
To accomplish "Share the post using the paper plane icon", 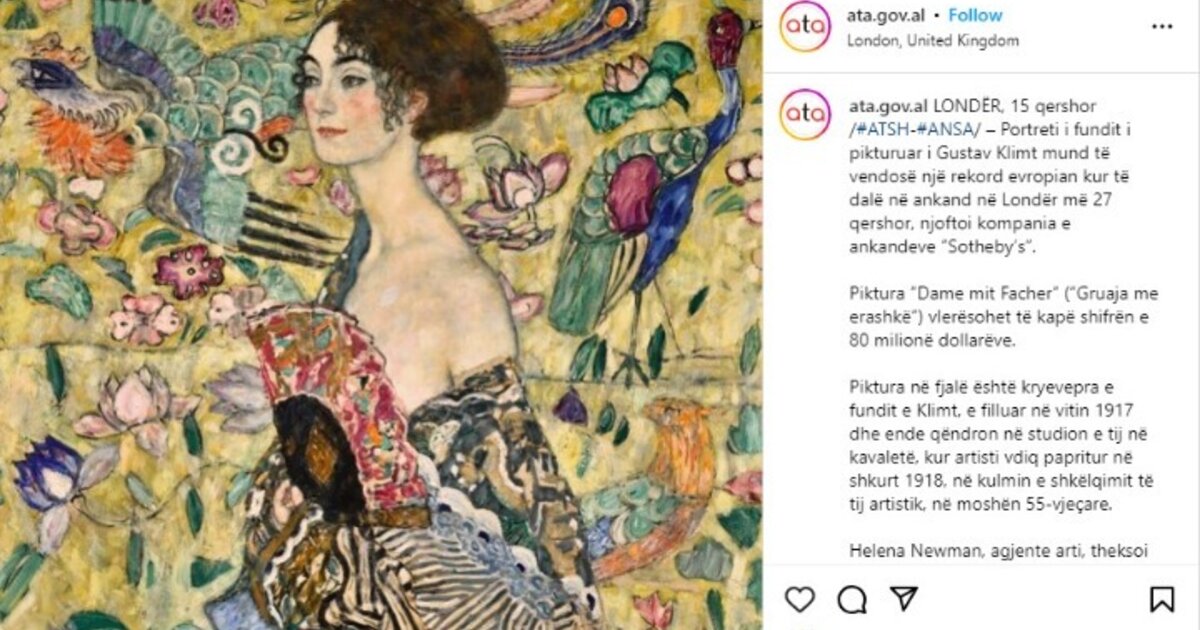I will click(904, 599).
